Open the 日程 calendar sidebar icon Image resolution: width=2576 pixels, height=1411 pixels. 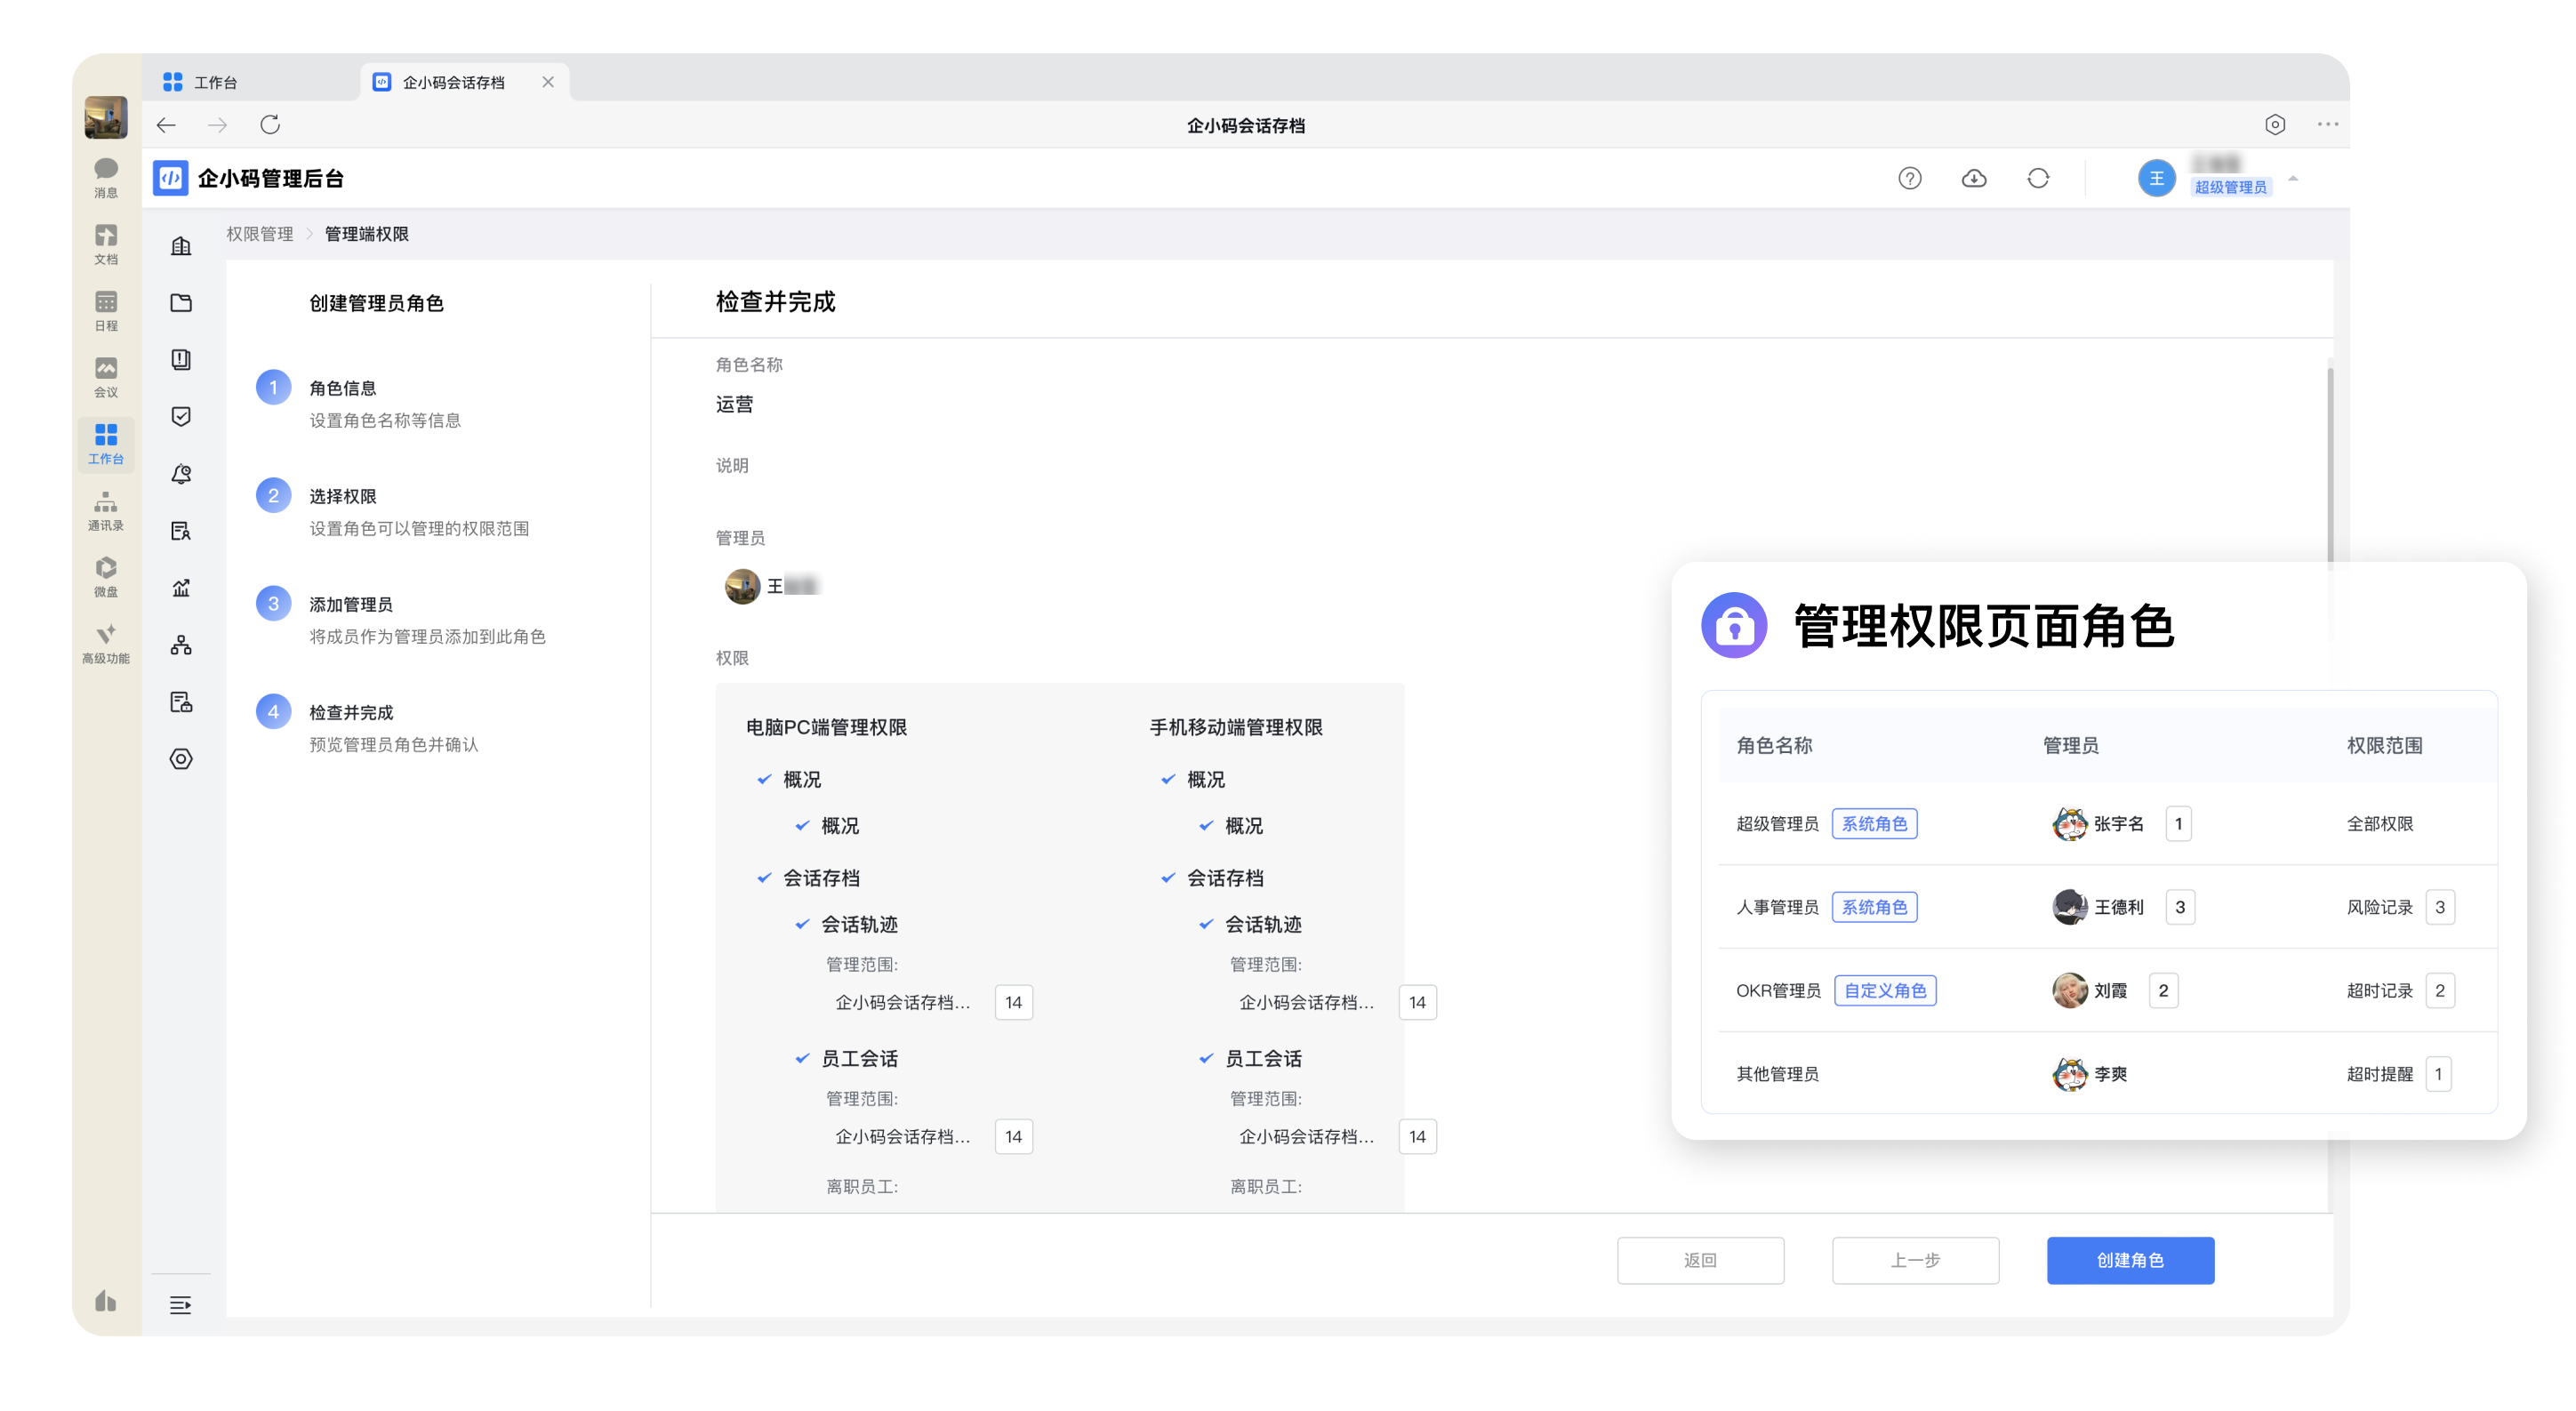point(106,311)
